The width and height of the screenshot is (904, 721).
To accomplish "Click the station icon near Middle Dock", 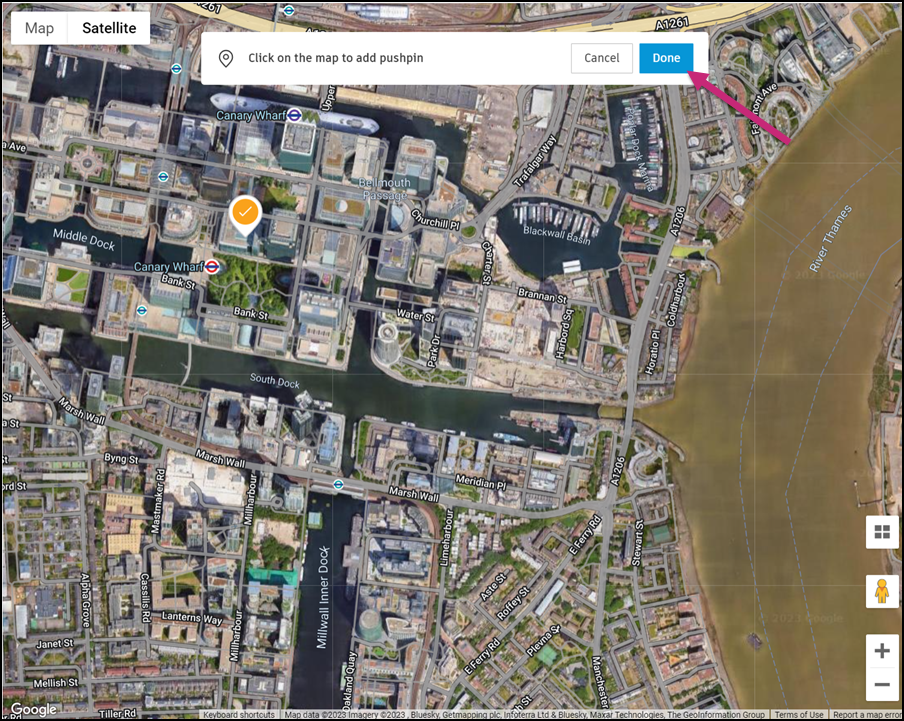I will 163,177.
